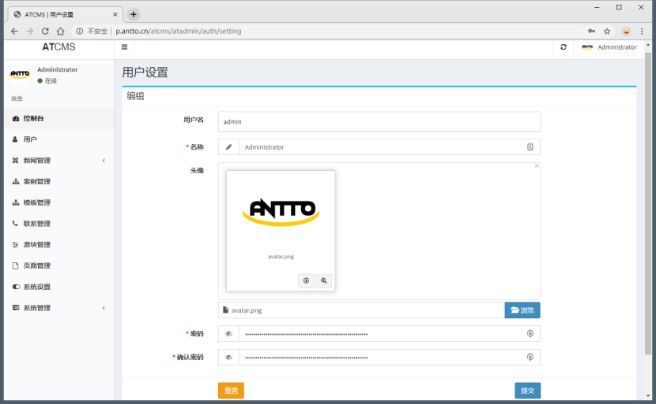Click the zoom icon under the avatar preview
The image size is (656, 404).
[324, 281]
